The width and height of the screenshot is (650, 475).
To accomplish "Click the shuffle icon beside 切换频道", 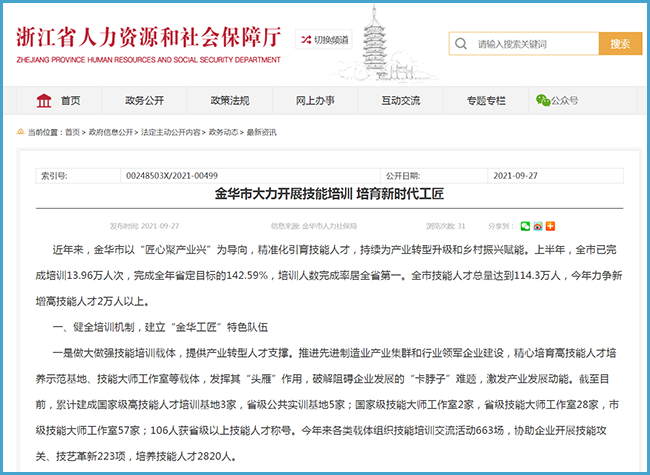I will point(304,40).
